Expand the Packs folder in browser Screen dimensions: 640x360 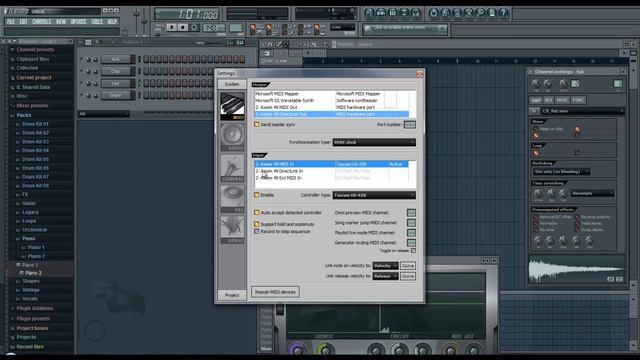pyautogui.click(x=23, y=116)
